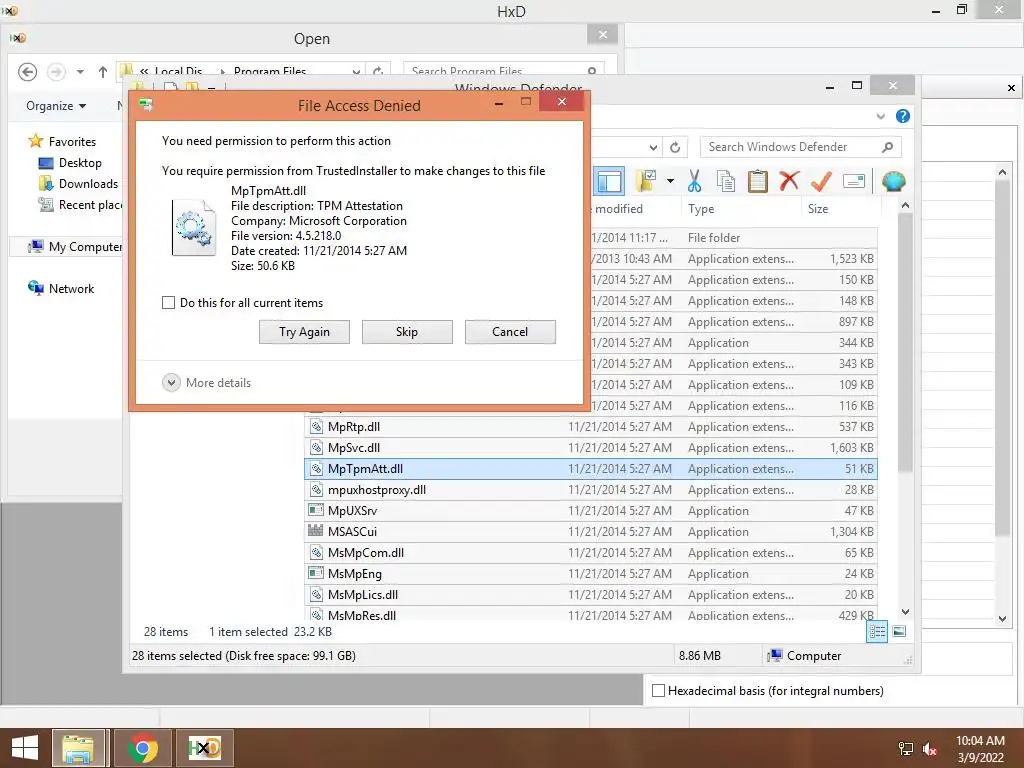
Task: Switch to large icons view in status bar
Action: click(x=899, y=632)
